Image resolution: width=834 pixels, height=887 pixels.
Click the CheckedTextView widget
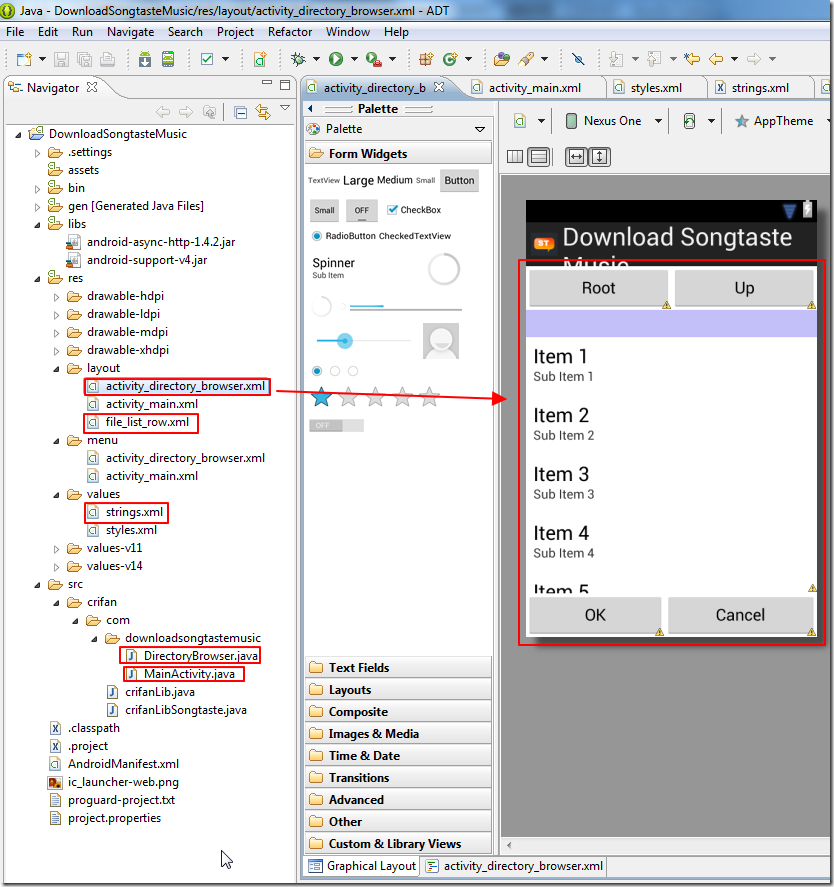pyautogui.click(x=415, y=236)
